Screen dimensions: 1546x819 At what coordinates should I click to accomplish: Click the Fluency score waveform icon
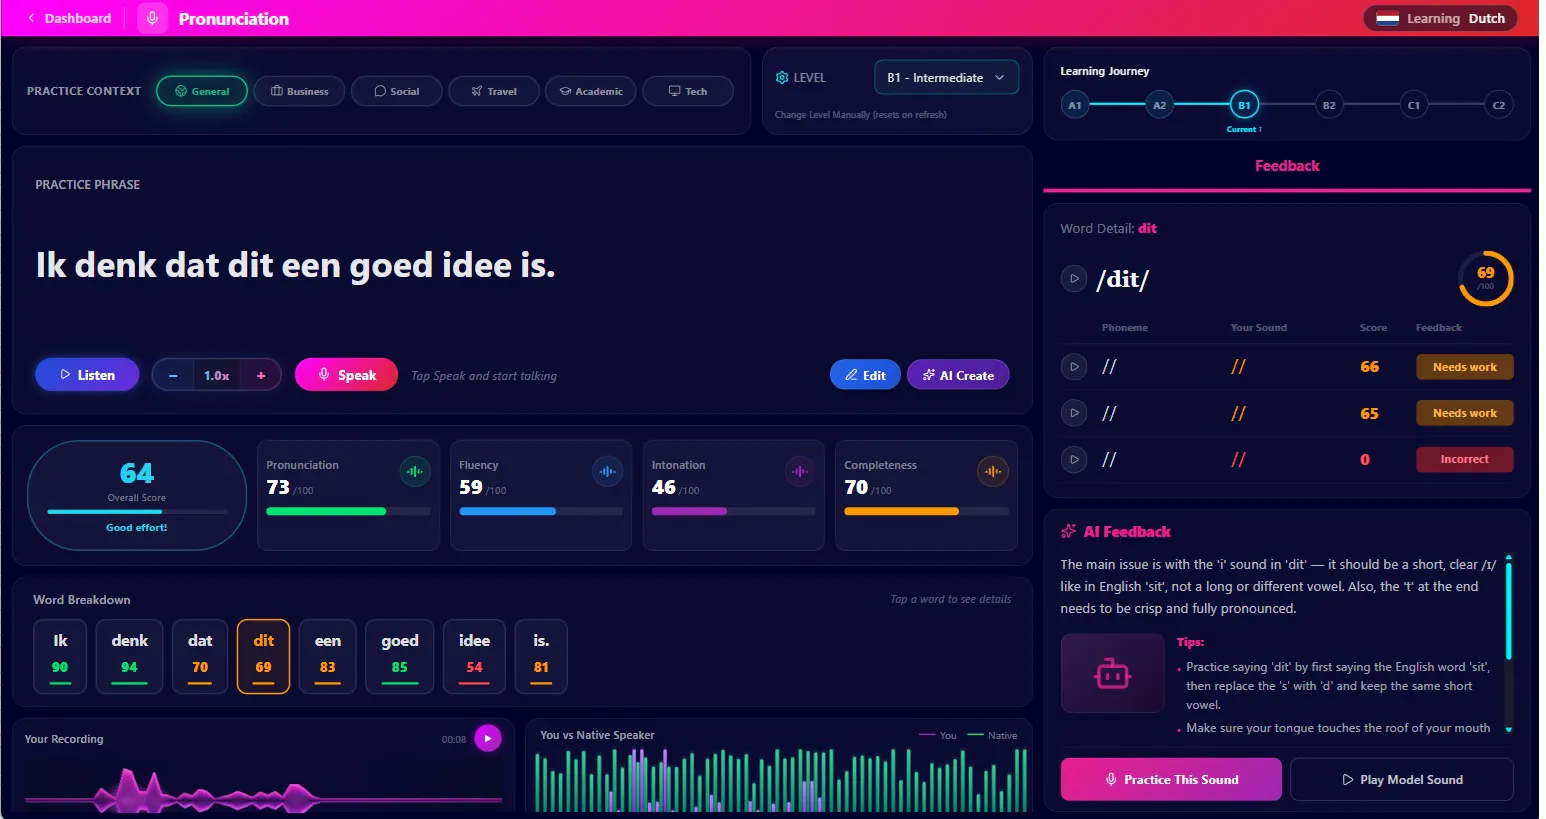[607, 471]
